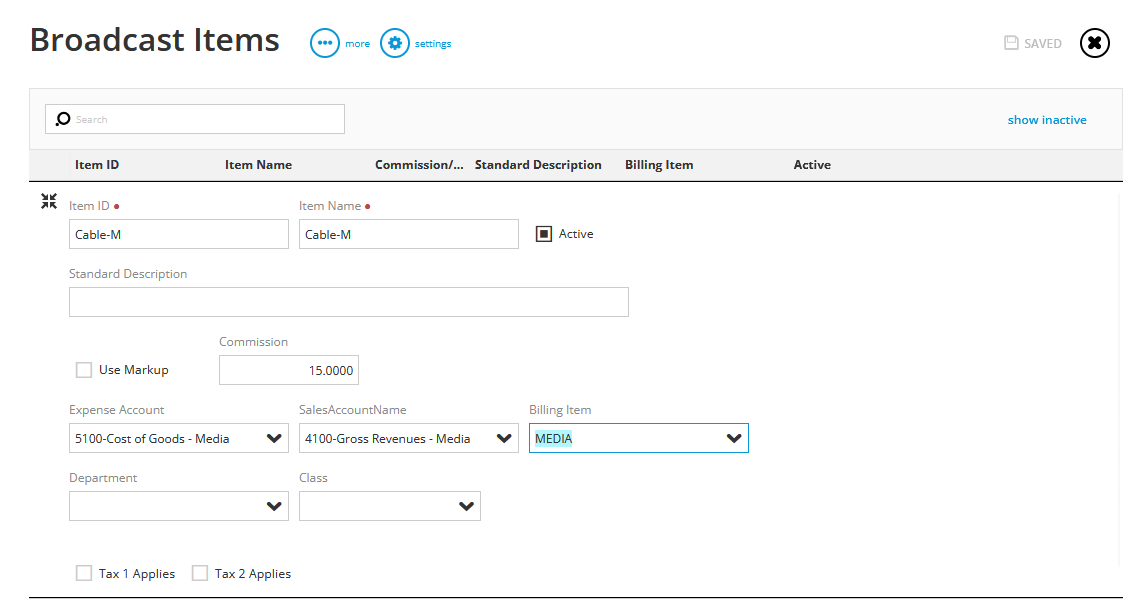1125x604 pixels.
Task: Expand the Expense Account dropdown
Action: point(273,438)
